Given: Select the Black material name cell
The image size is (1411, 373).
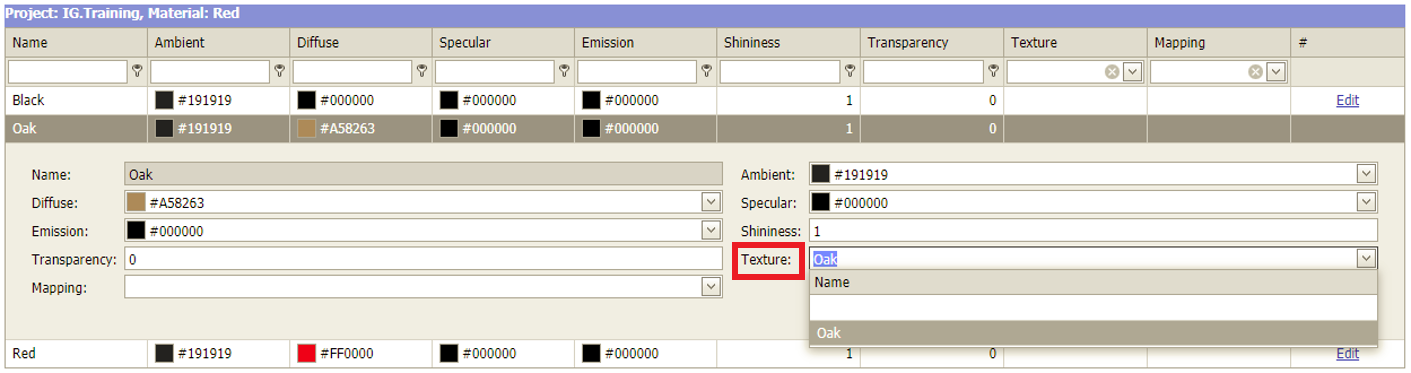Looking at the screenshot, I should pyautogui.click(x=76, y=100).
